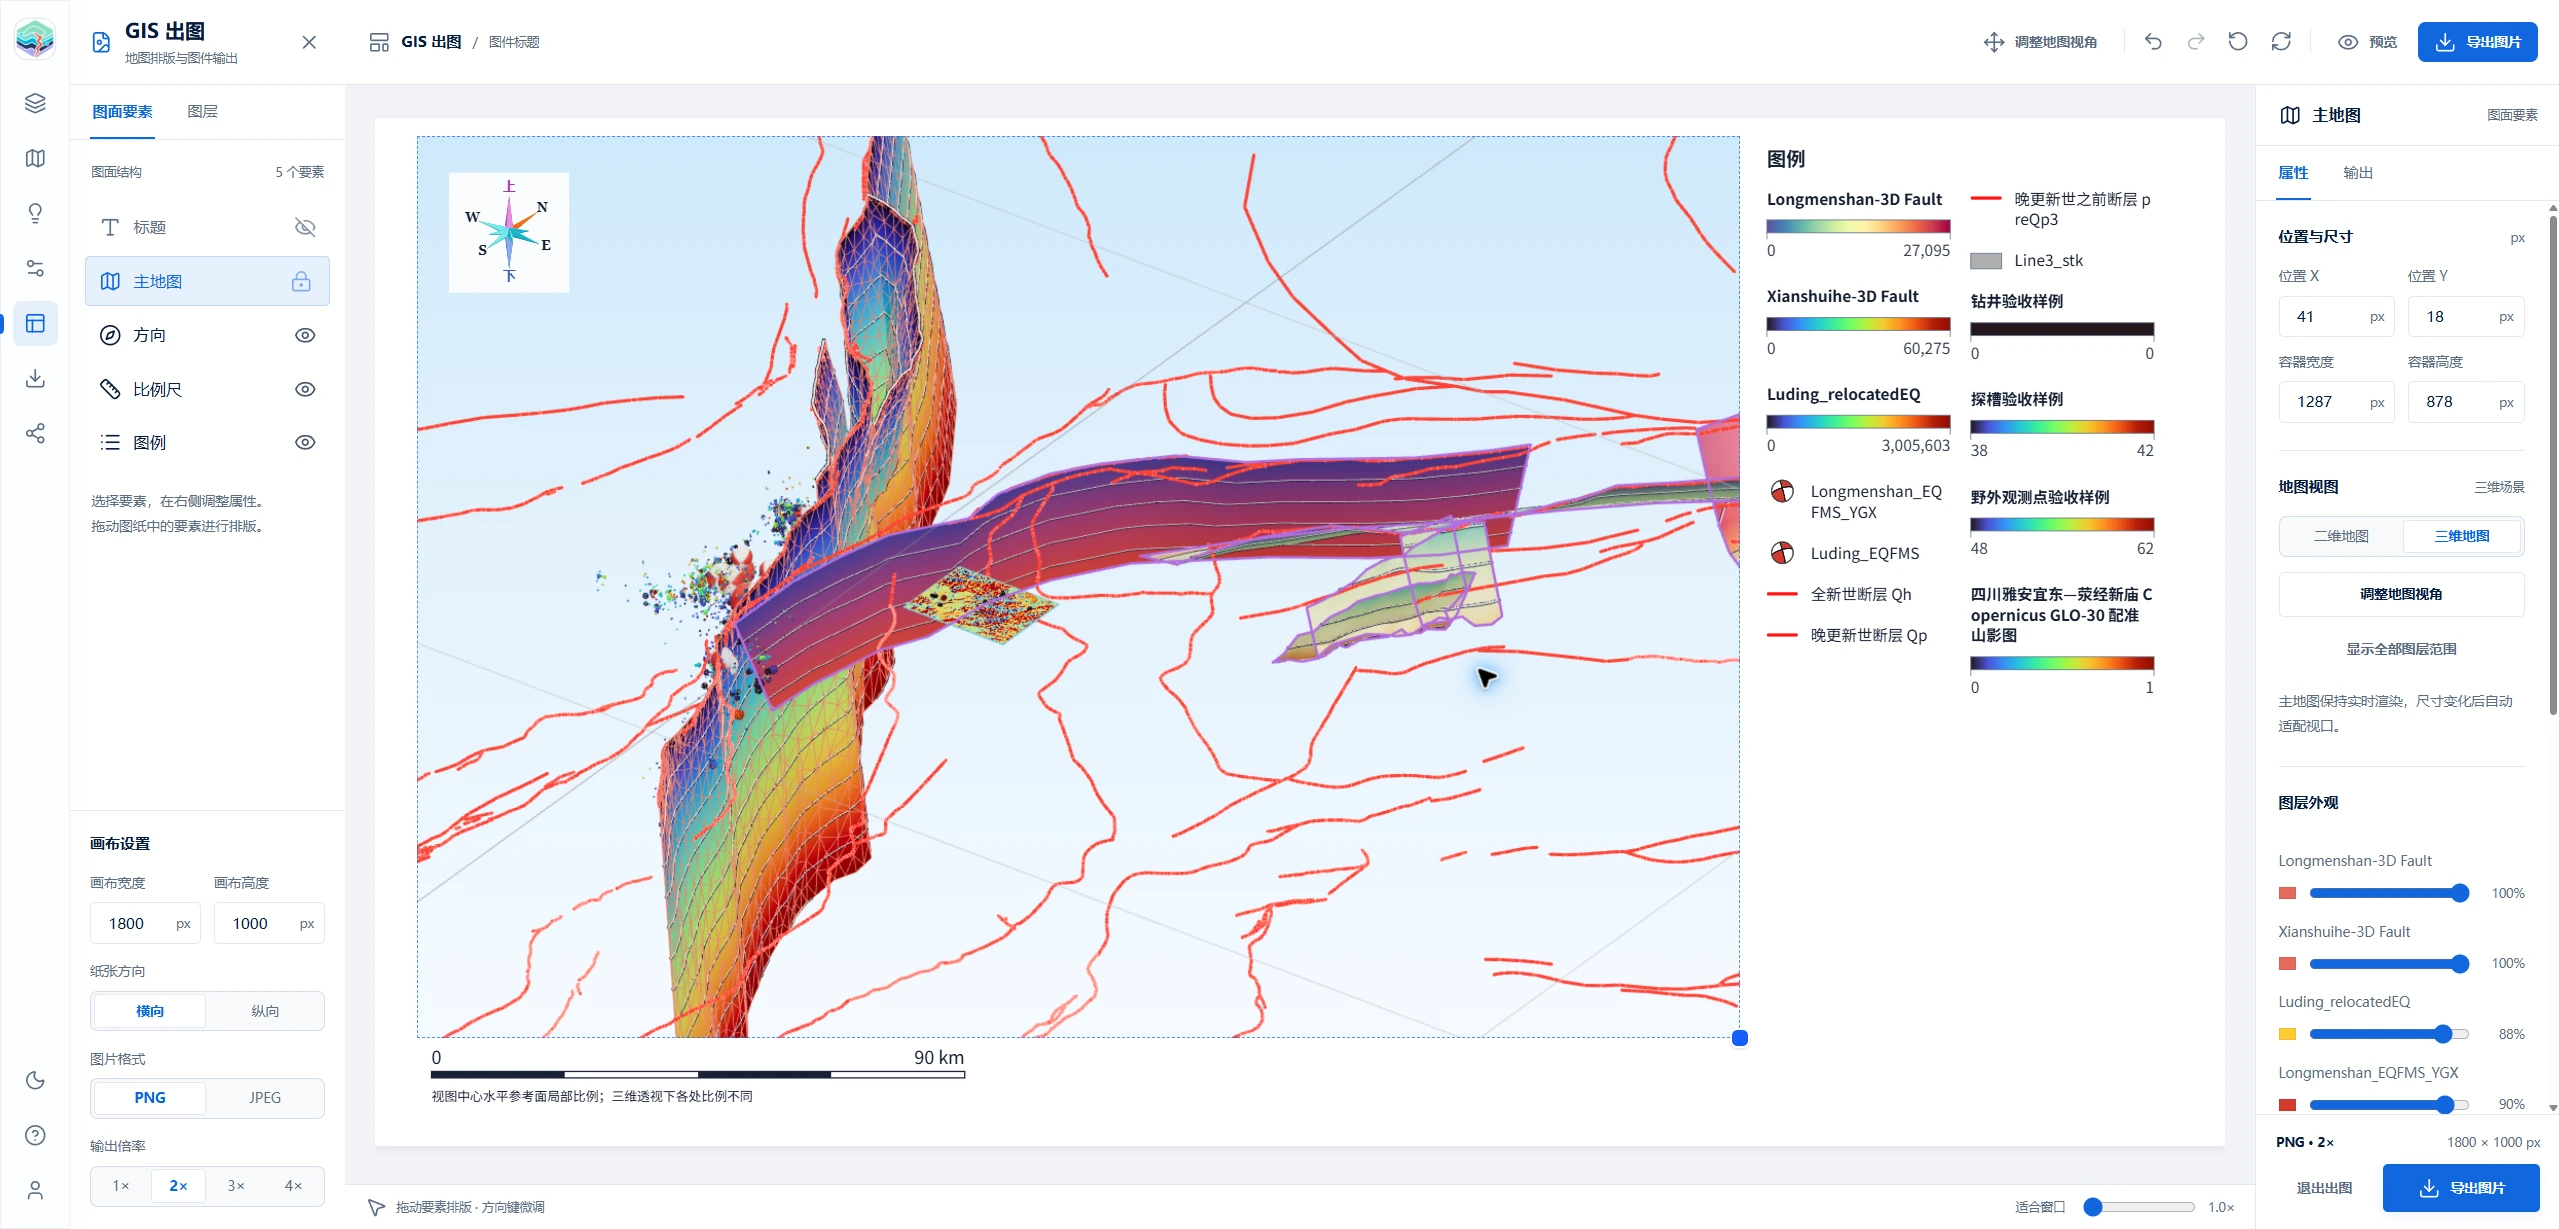Switch to 二维地图 view
Viewport: 2559px width, 1229px height.
2341,536
